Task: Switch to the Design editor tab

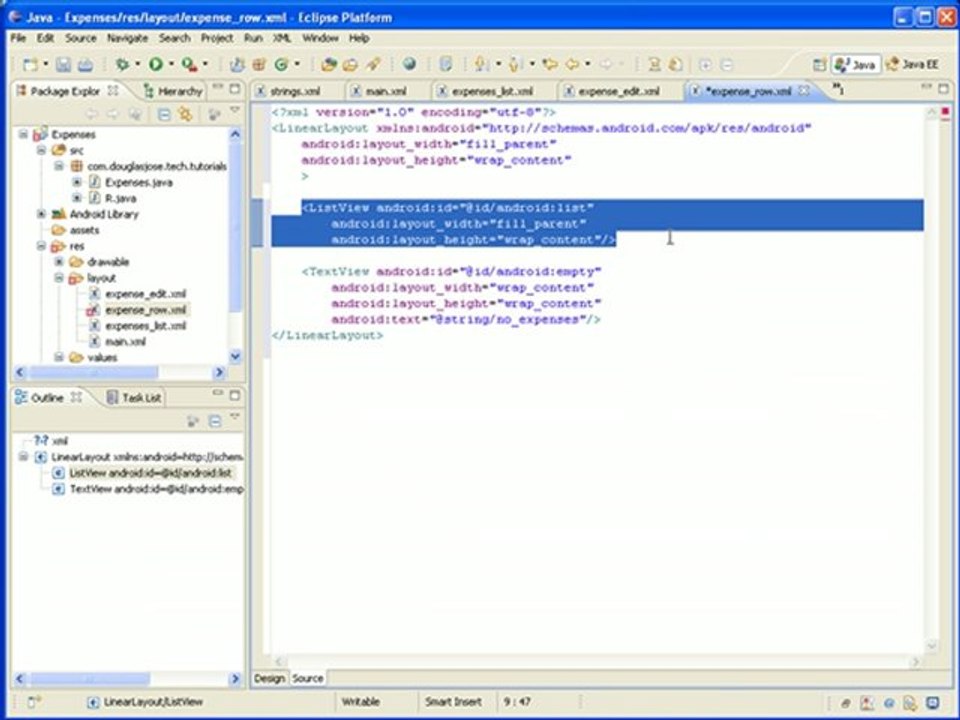Action: 269,678
